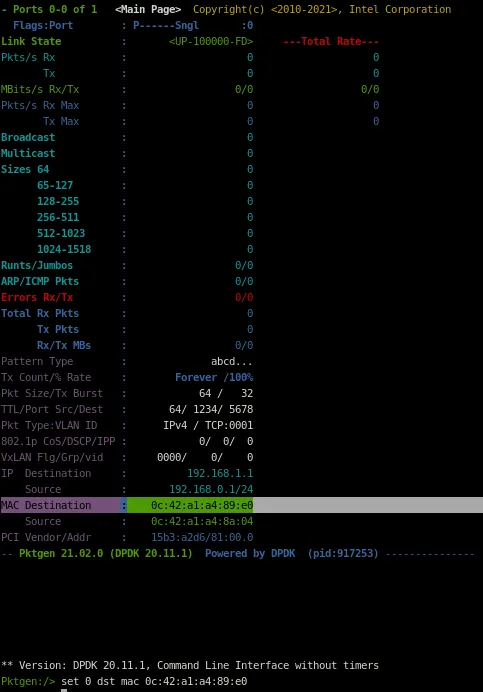Click the "Powered by DPDK" text
The height and width of the screenshot is (692, 483).
click(250, 553)
